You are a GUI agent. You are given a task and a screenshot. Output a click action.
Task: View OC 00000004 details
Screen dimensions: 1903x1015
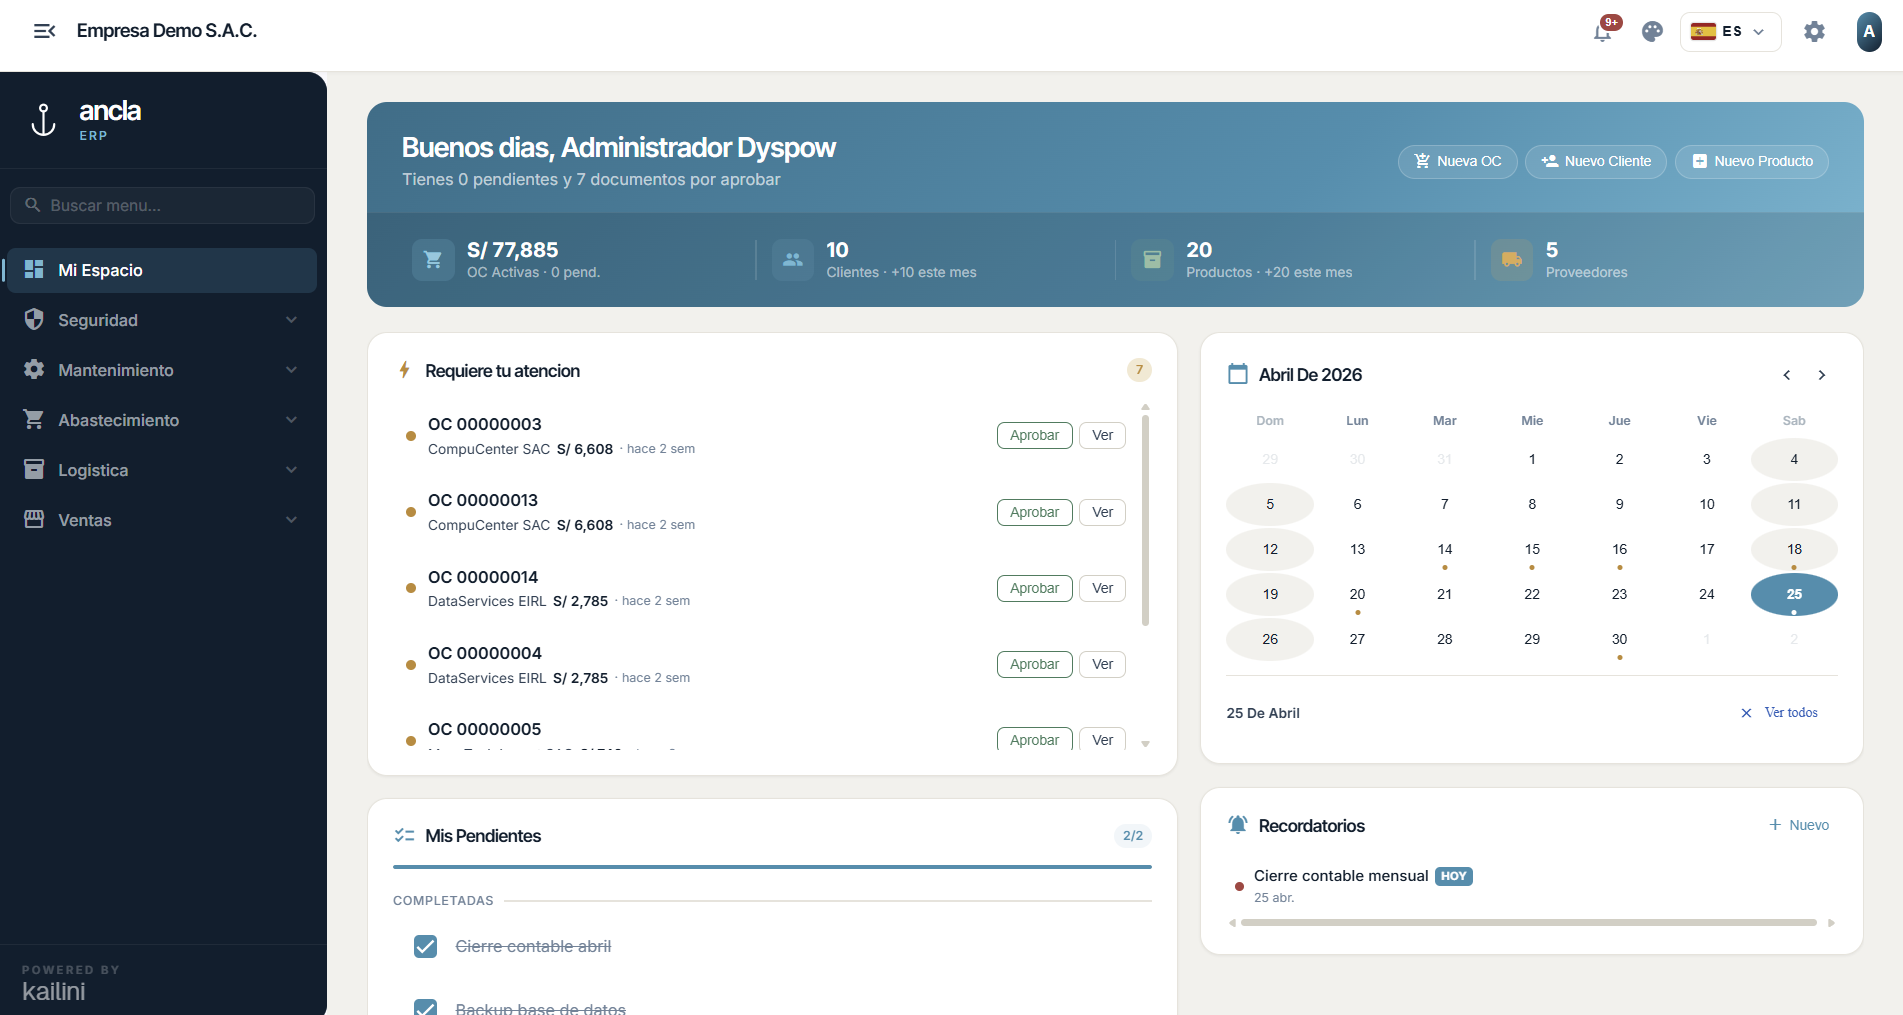1102,664
